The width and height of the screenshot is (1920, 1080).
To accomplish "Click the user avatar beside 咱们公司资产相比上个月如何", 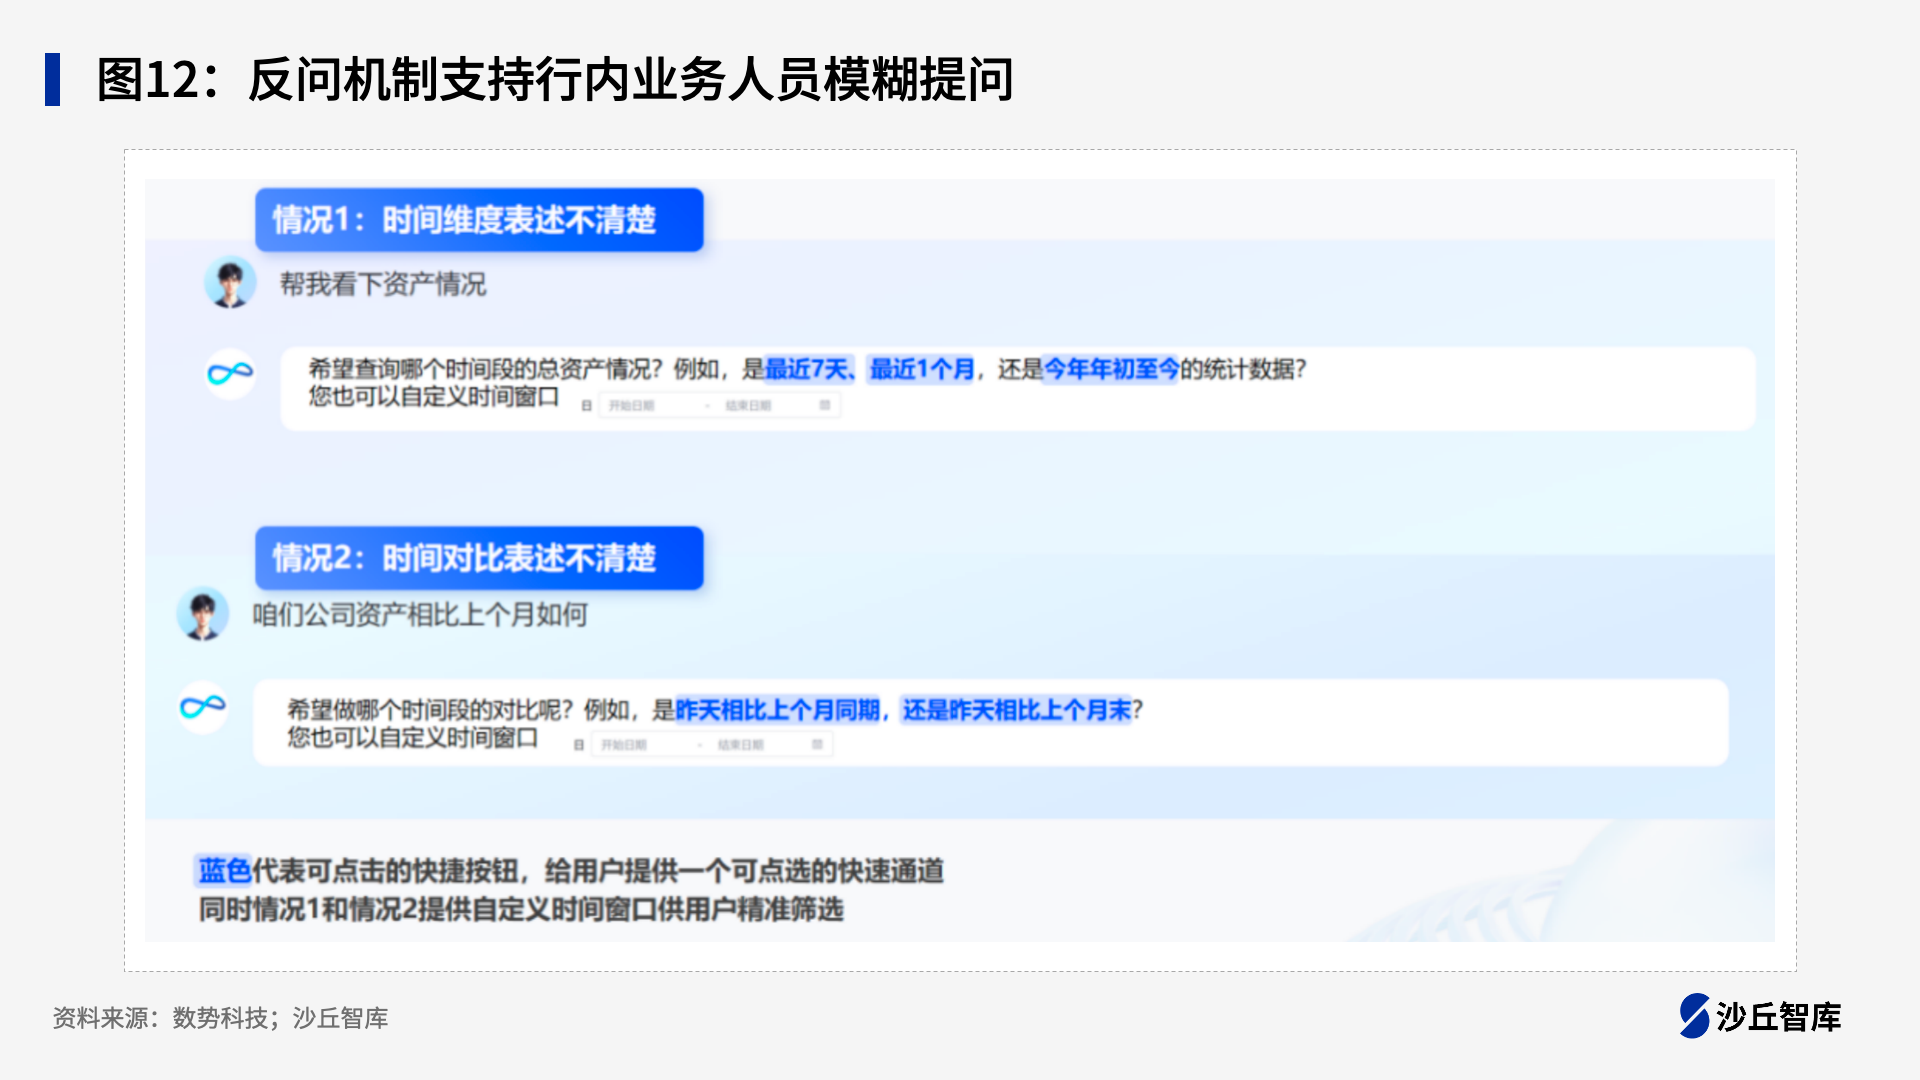I will click(x=202, y=613).
